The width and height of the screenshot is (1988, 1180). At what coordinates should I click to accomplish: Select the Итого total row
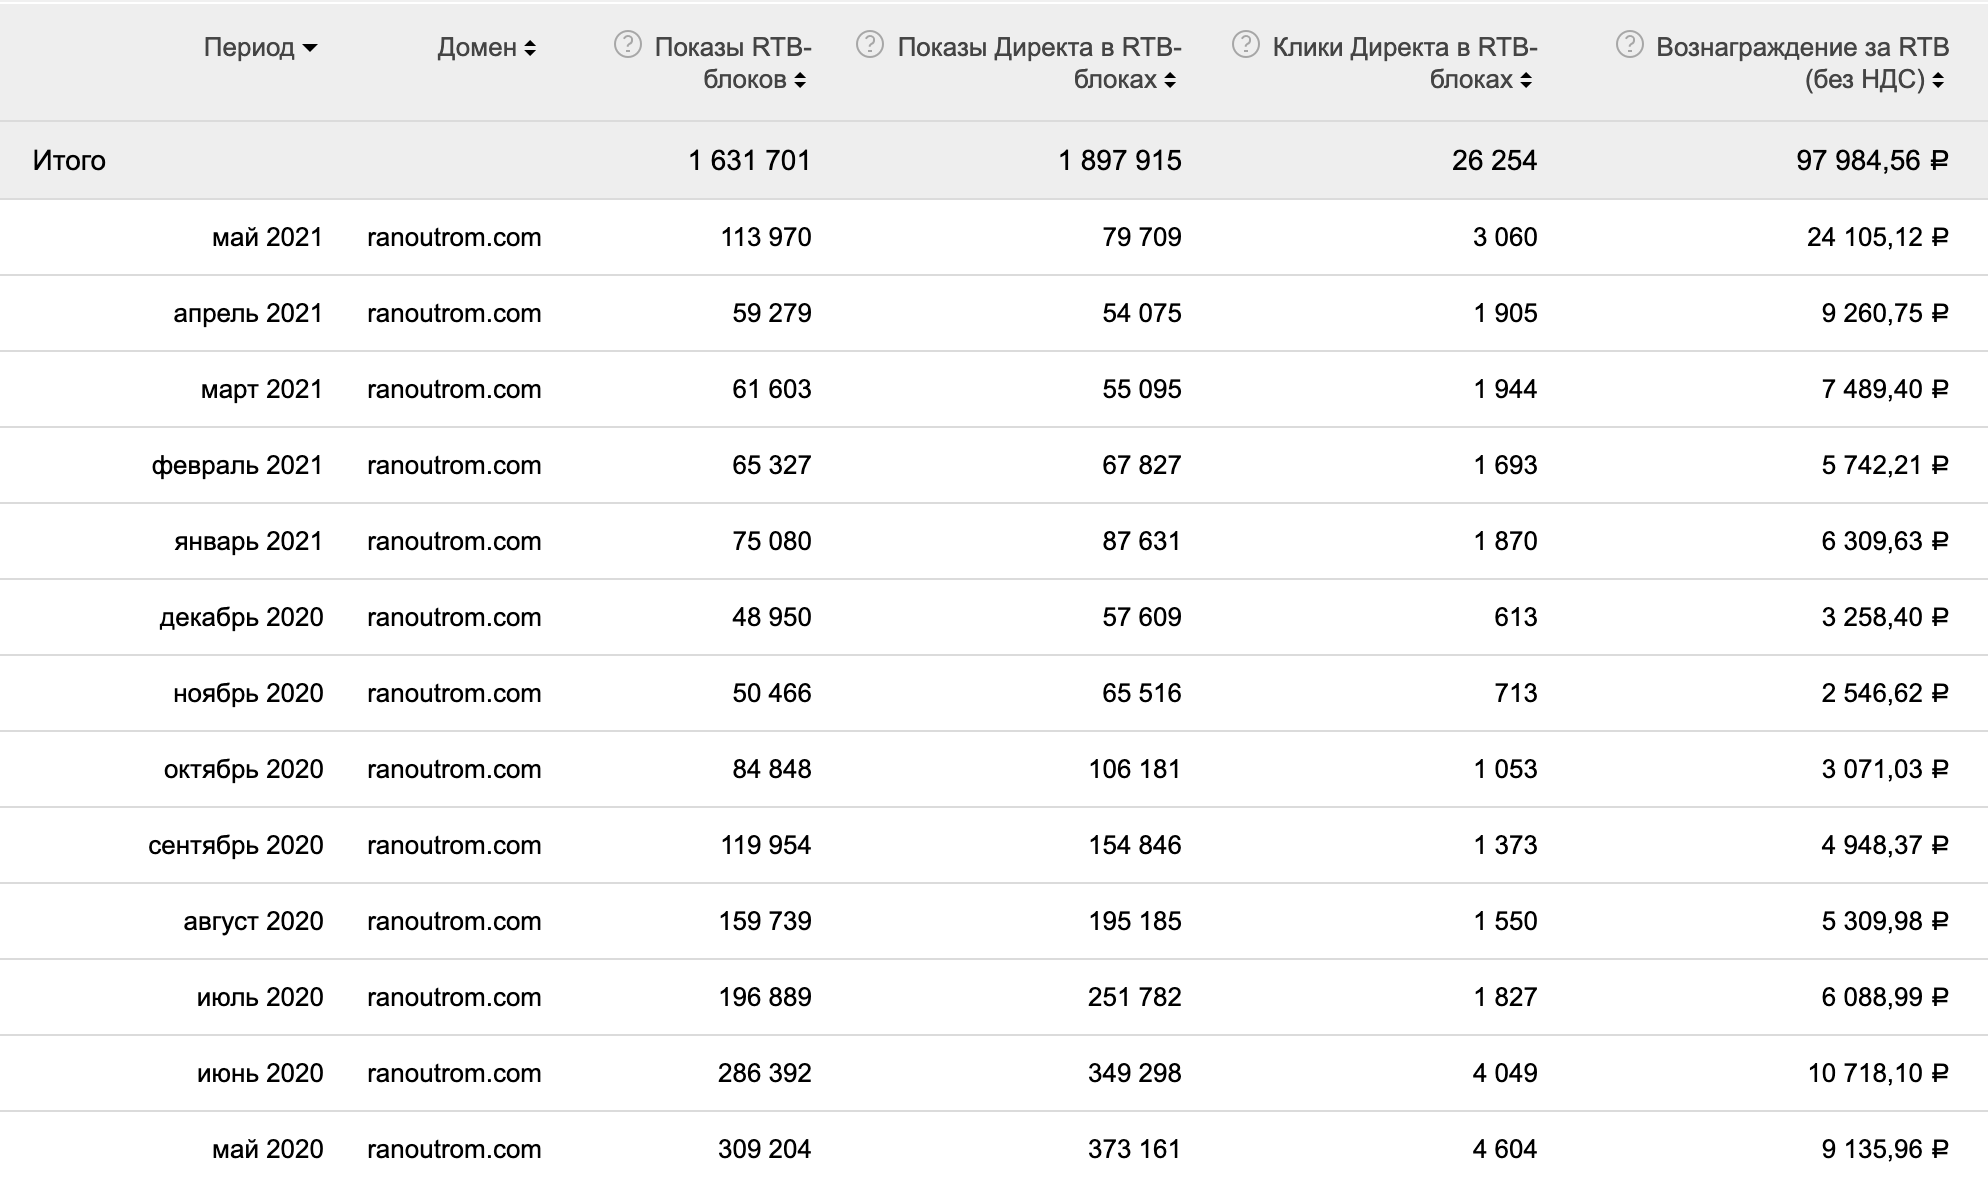[x=69, y=160]
